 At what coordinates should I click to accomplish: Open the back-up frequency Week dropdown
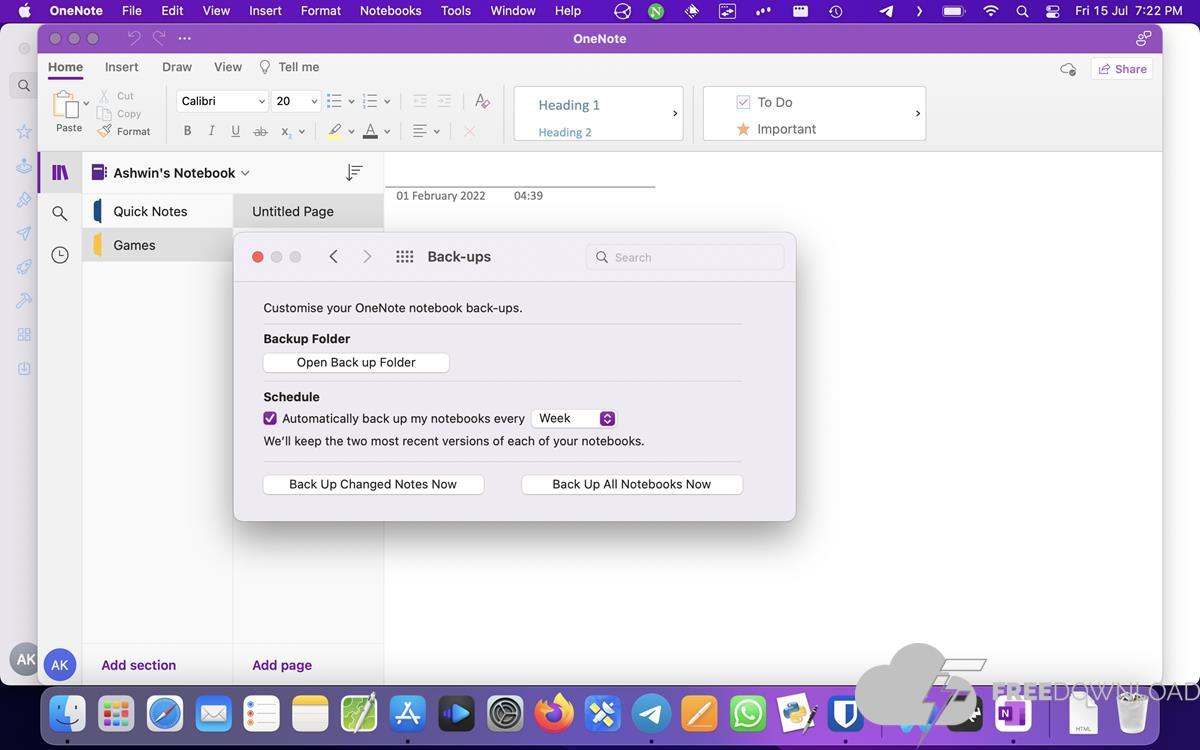click(x=575, y=419)
